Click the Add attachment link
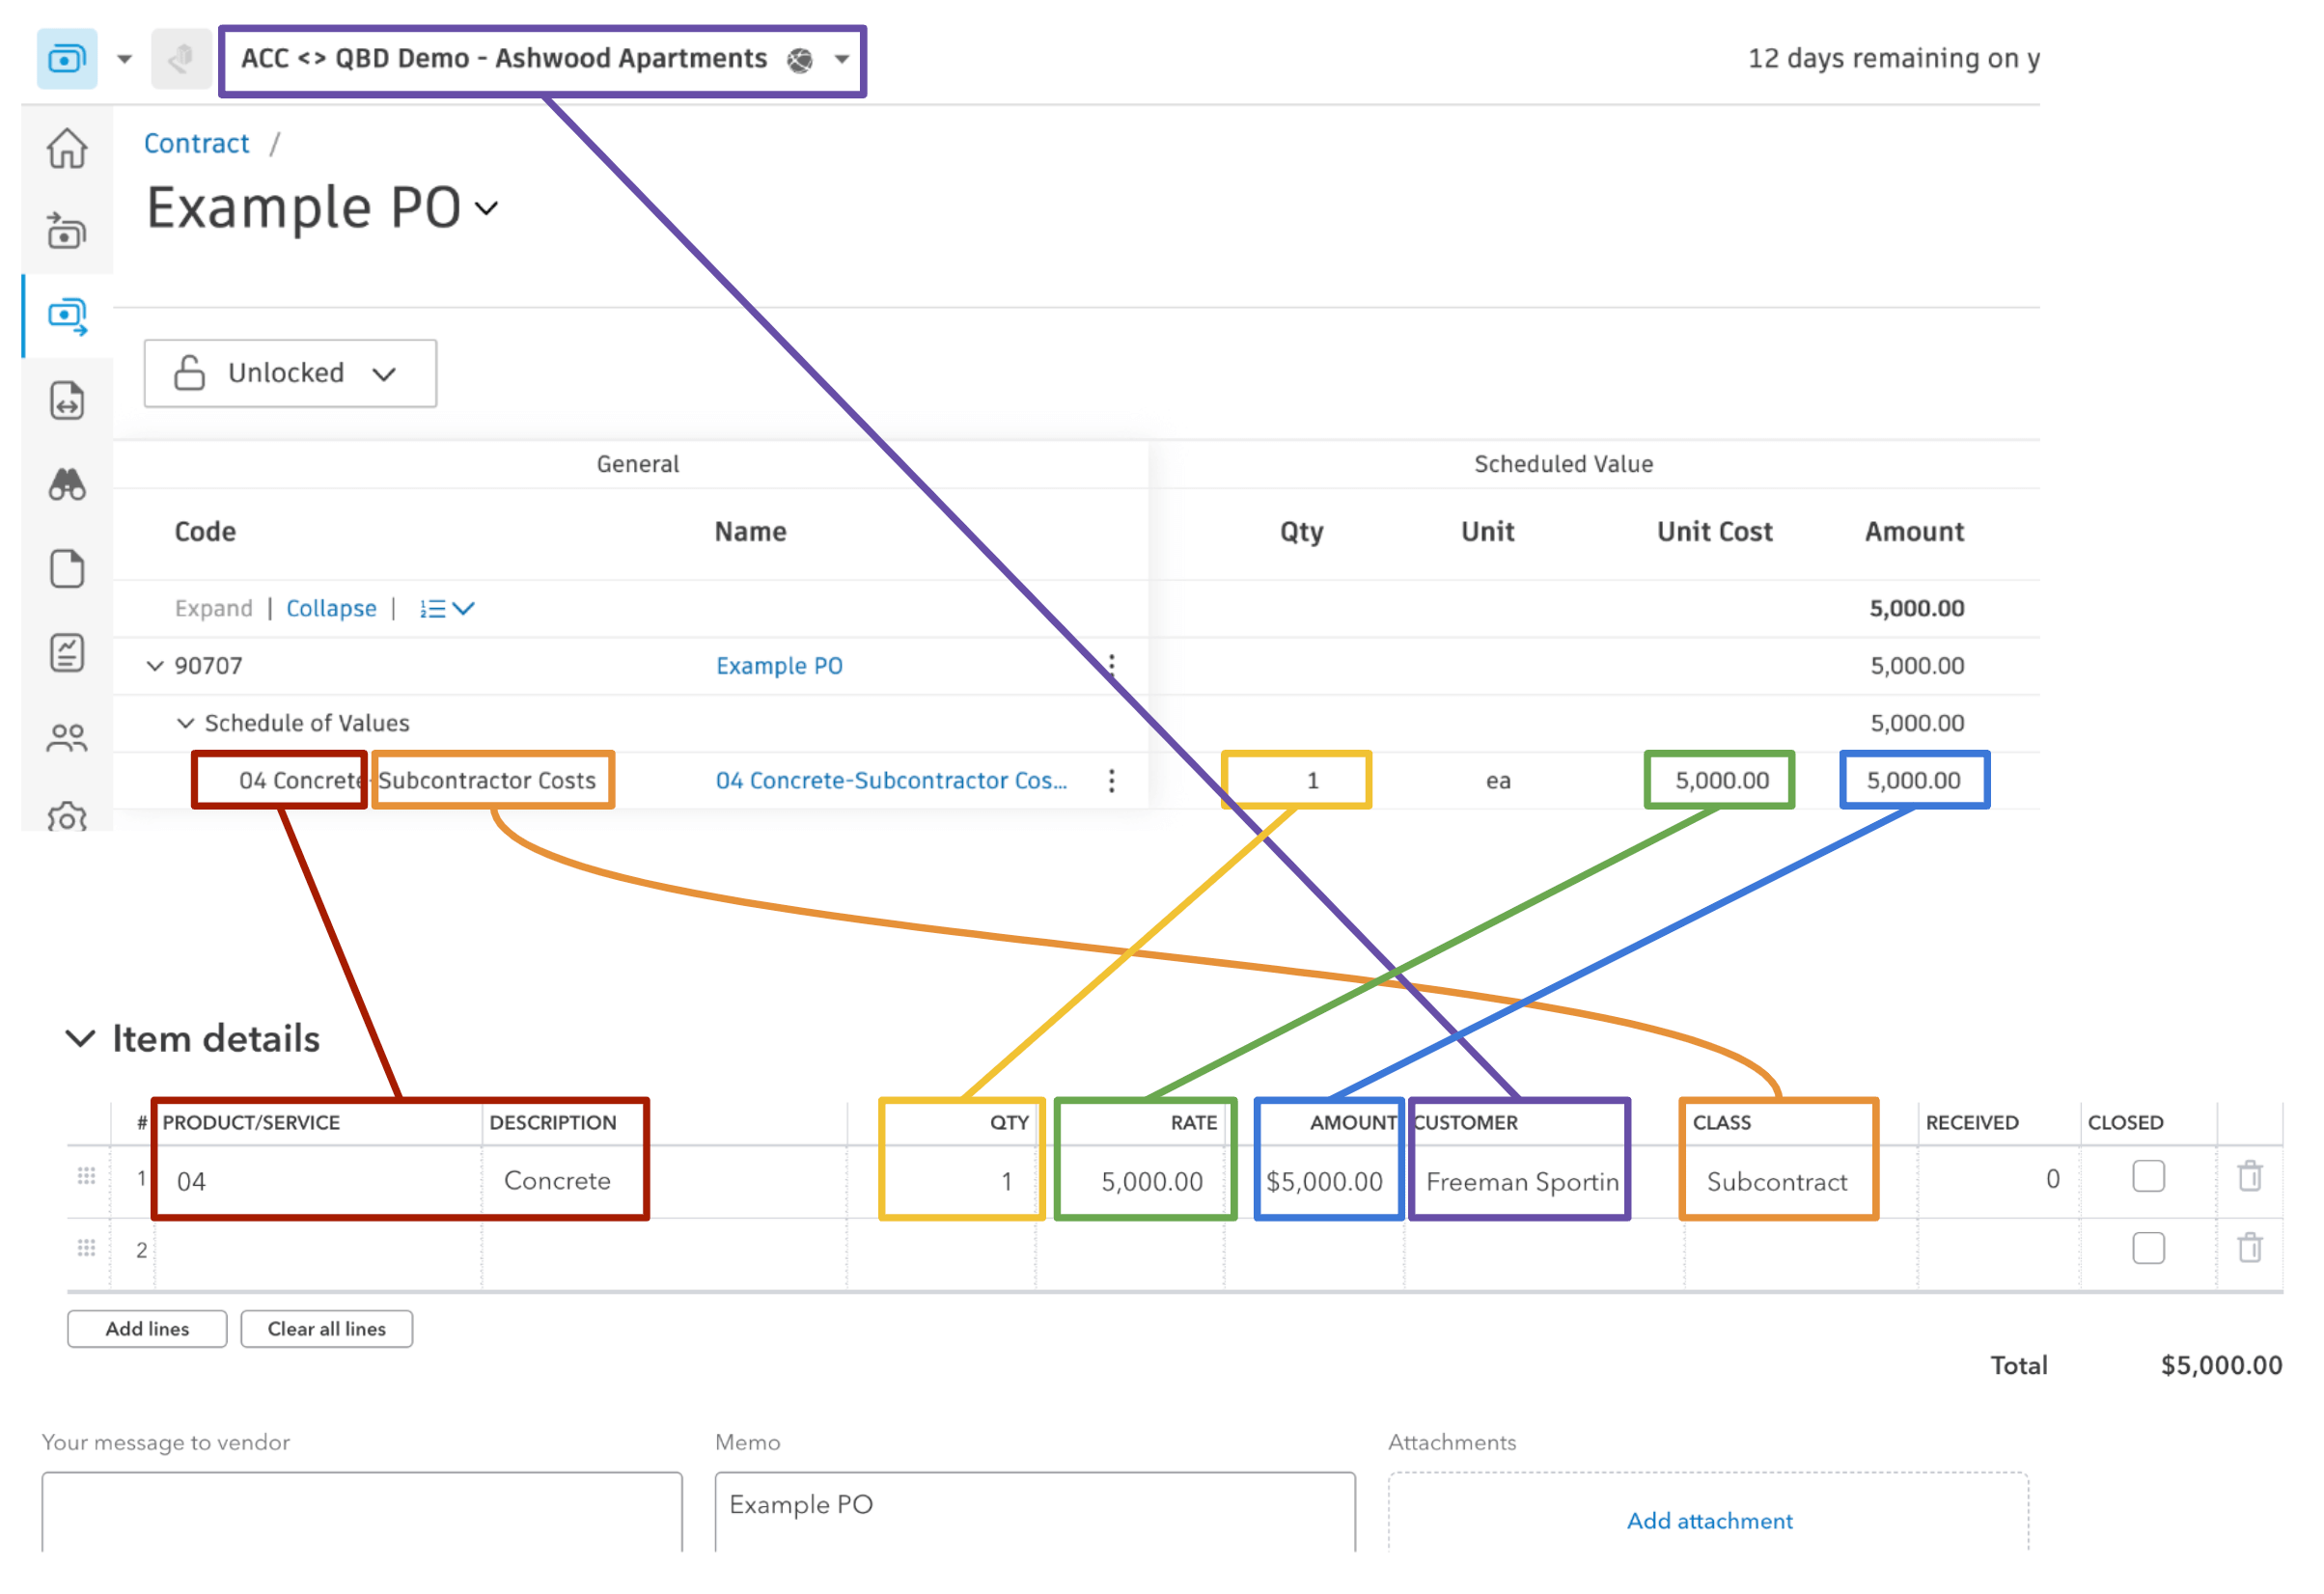Screen dimensions: 2324x1594 (x=1704, y=1522)
